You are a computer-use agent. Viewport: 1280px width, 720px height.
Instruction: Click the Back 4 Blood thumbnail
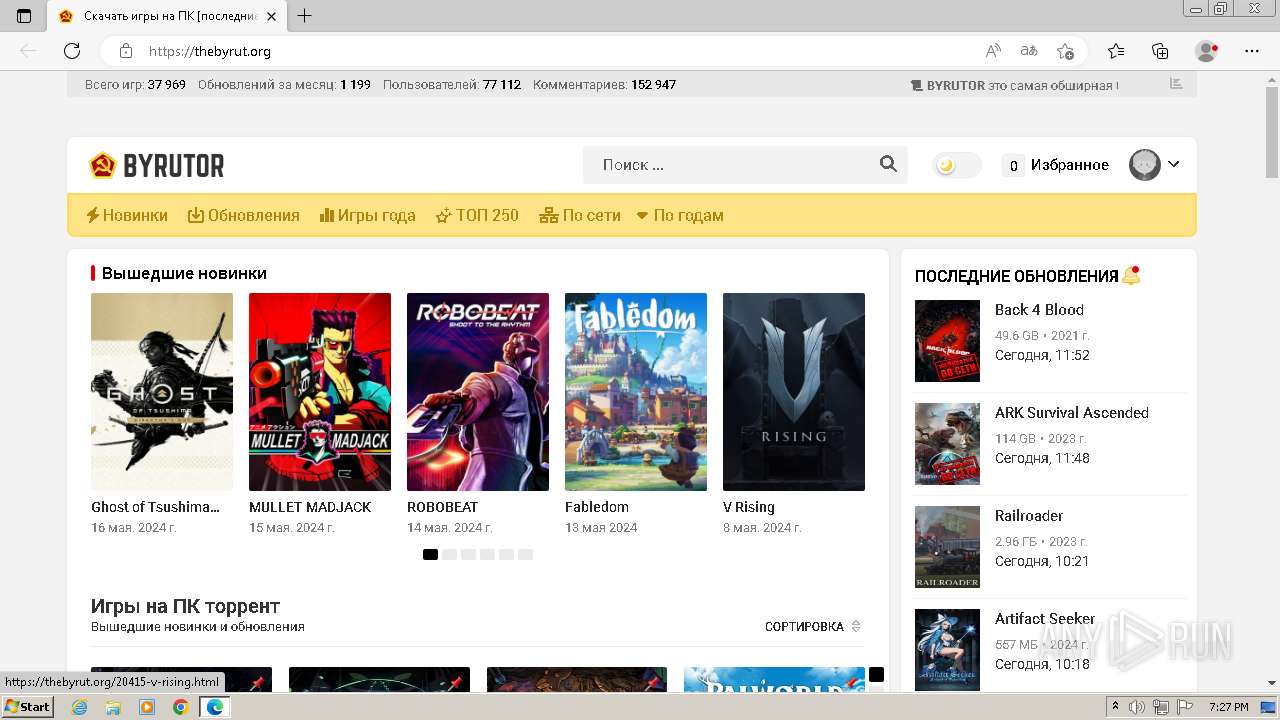click(947, 341)
